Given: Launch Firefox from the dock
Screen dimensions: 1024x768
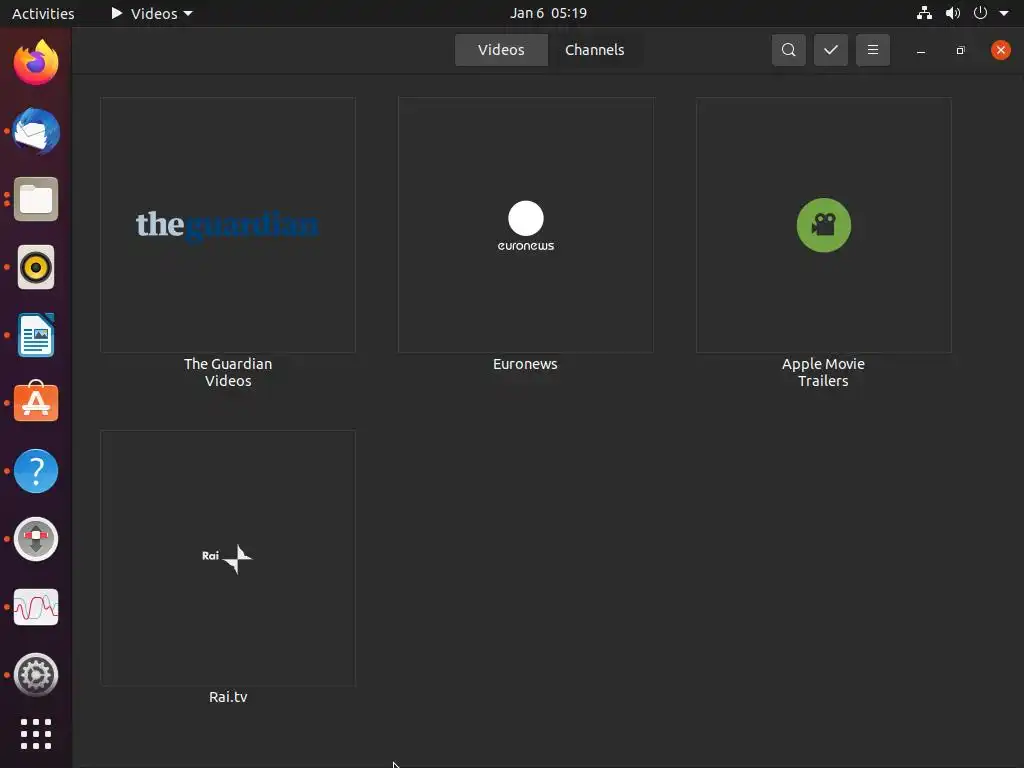Looking at the screenshot, I should click(x=36, y=63).
